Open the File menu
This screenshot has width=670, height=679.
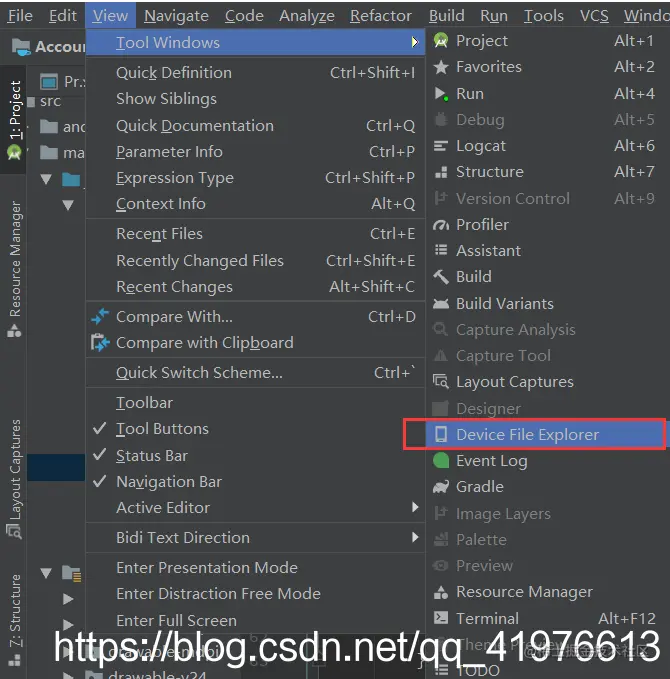pyautogui.click(x=20, y=16)
